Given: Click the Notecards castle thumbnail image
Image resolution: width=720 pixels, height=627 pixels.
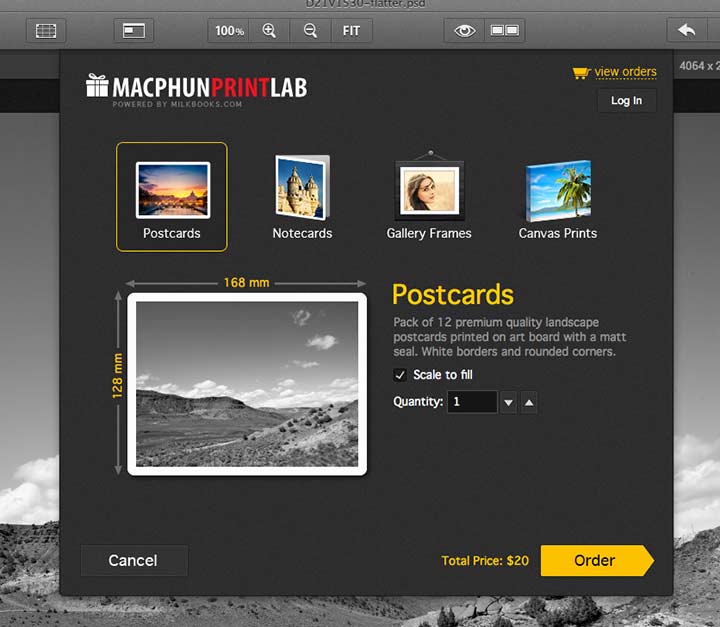Looking at the screenshot, I should click(303, 187).
